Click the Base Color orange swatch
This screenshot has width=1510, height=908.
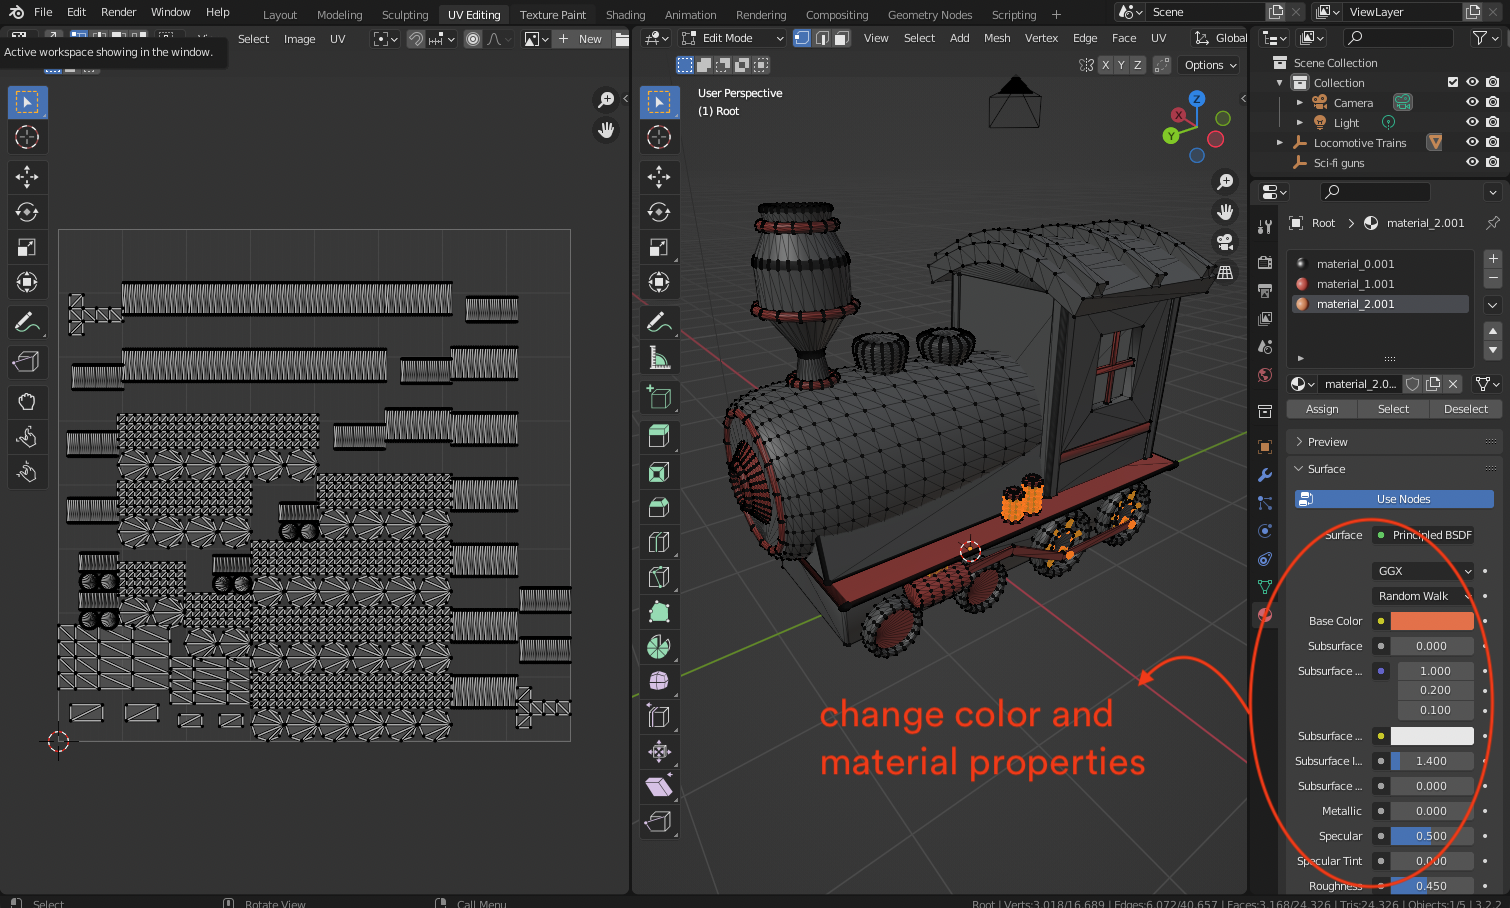[1431, 621]
